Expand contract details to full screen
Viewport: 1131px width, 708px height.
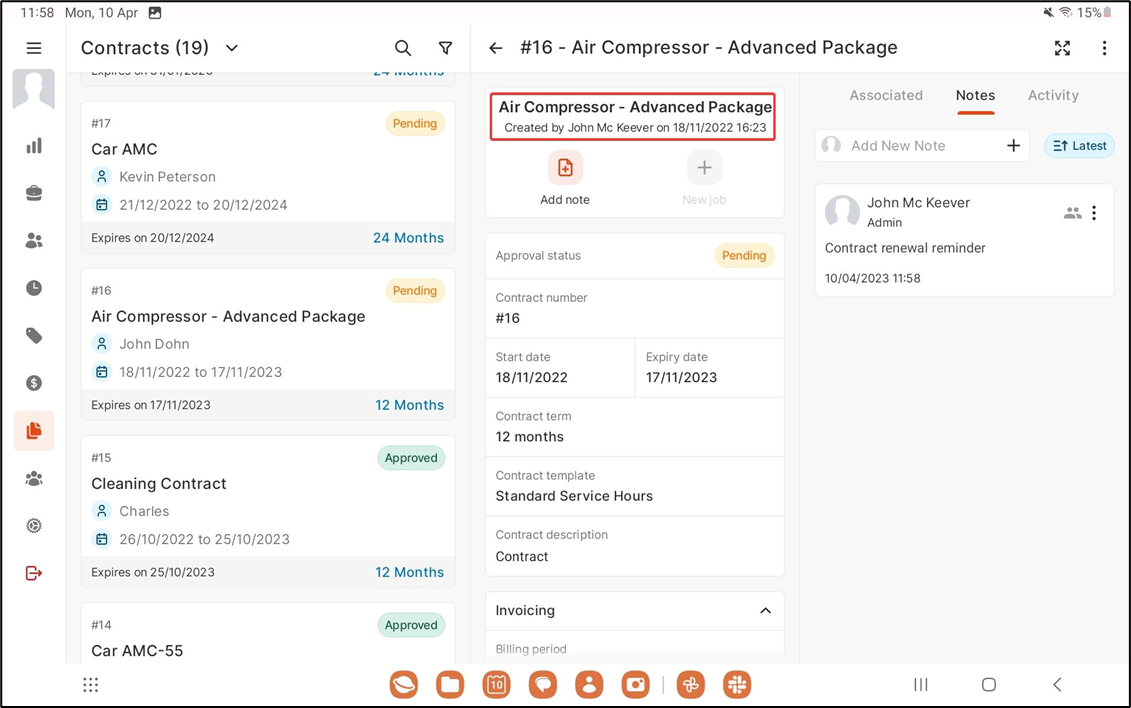pos(1062,48)
